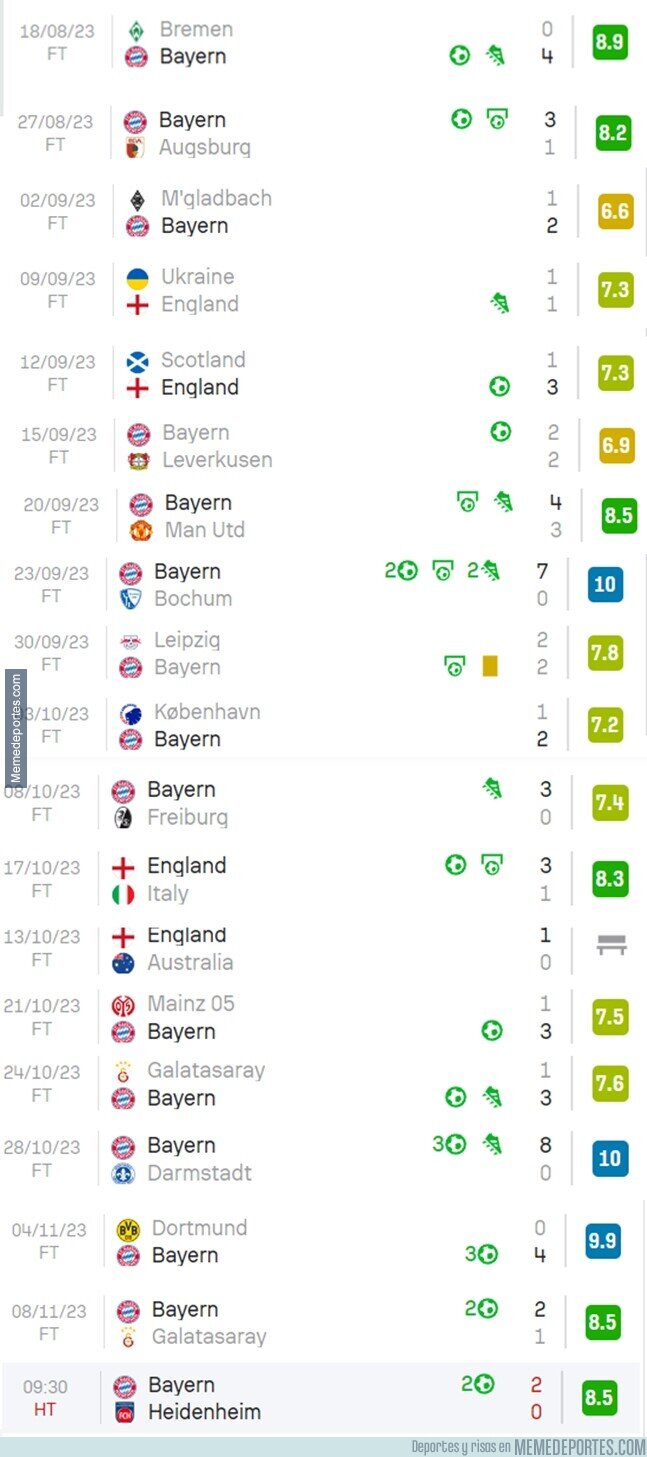Select the Scotland flag icon
Viewport: 647px width, 1457px height.
pos(138,361)
